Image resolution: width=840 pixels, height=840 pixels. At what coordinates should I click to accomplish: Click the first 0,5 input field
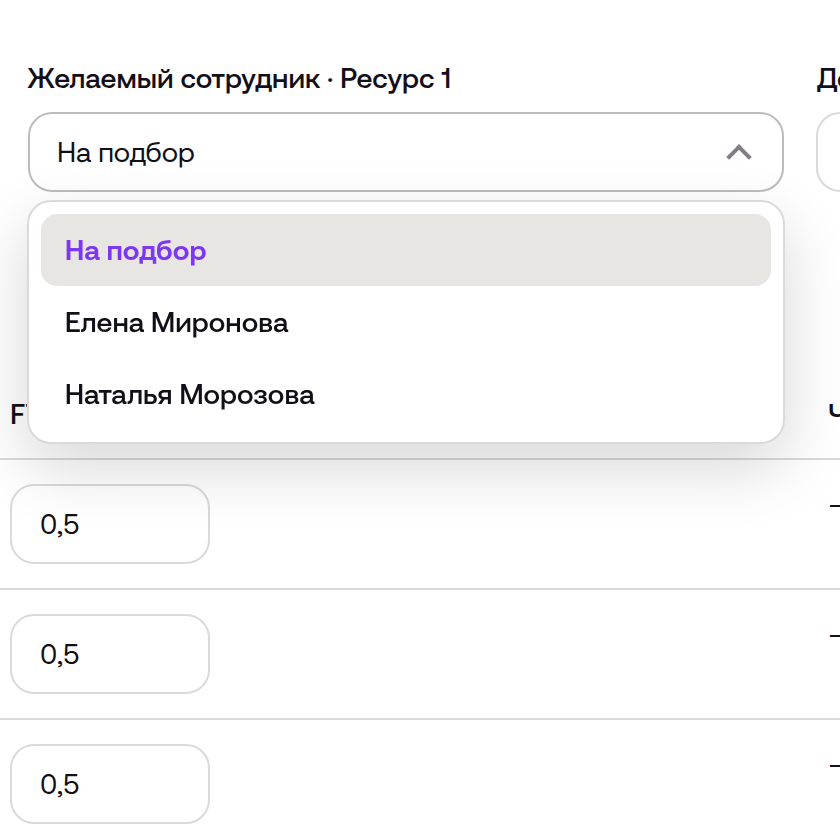(x=110, y=524)
